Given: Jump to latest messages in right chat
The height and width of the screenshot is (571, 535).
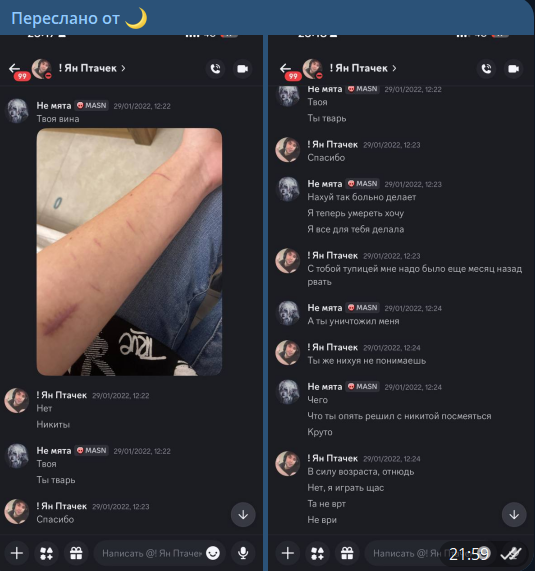Looking at the screenshot, I should (514, 515).
